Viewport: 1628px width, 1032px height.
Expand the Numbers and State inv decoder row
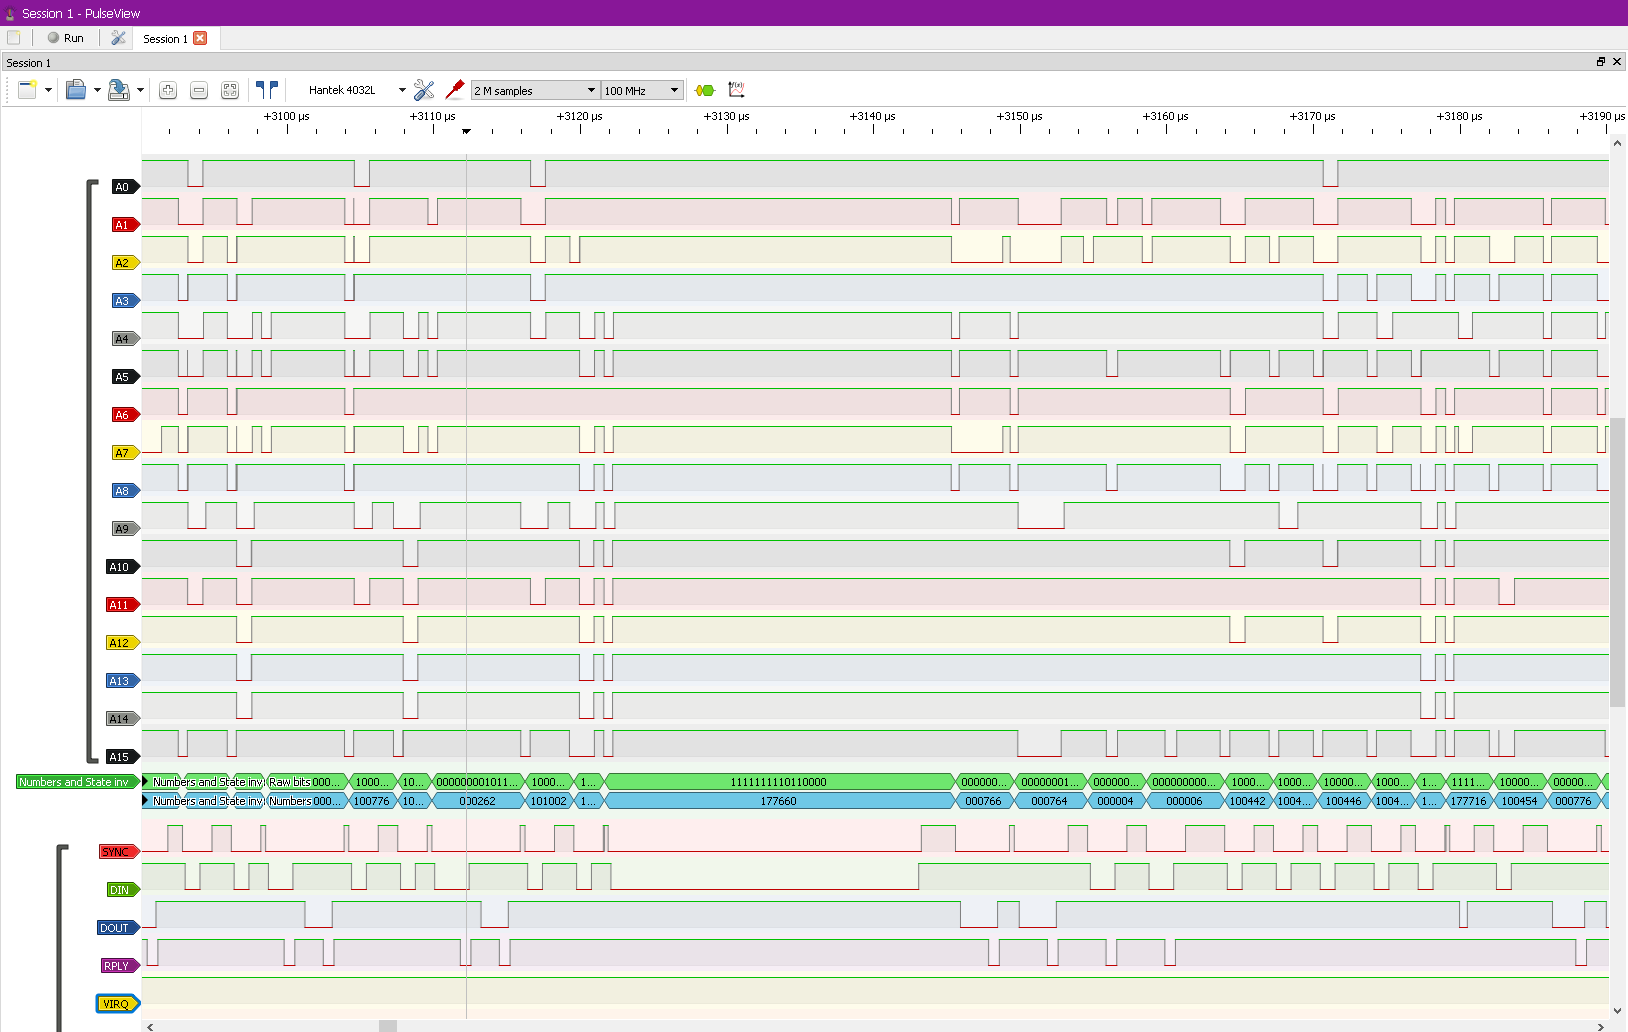(x=146, y=782)
